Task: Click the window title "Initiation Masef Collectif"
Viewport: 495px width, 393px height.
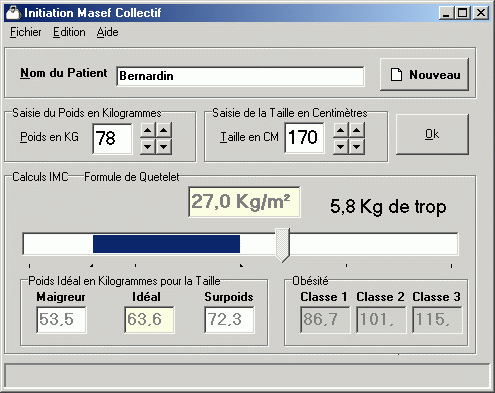Action: (x=93, y=13)
